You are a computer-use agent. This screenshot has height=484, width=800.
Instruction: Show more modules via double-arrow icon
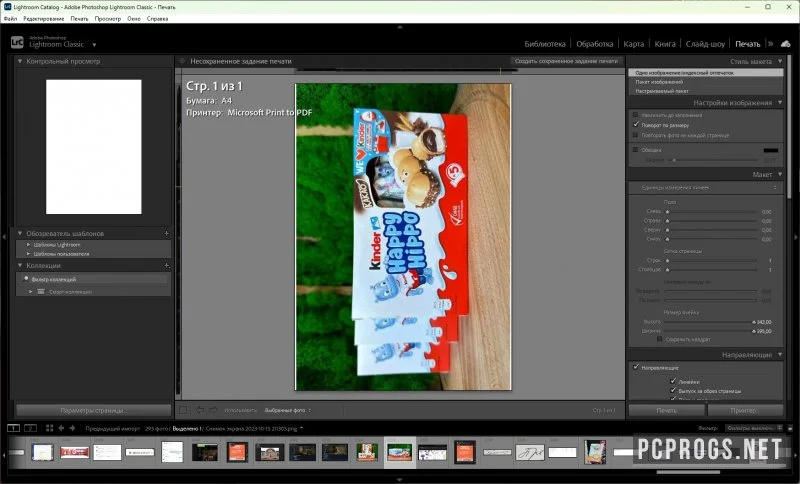[770, 44]
